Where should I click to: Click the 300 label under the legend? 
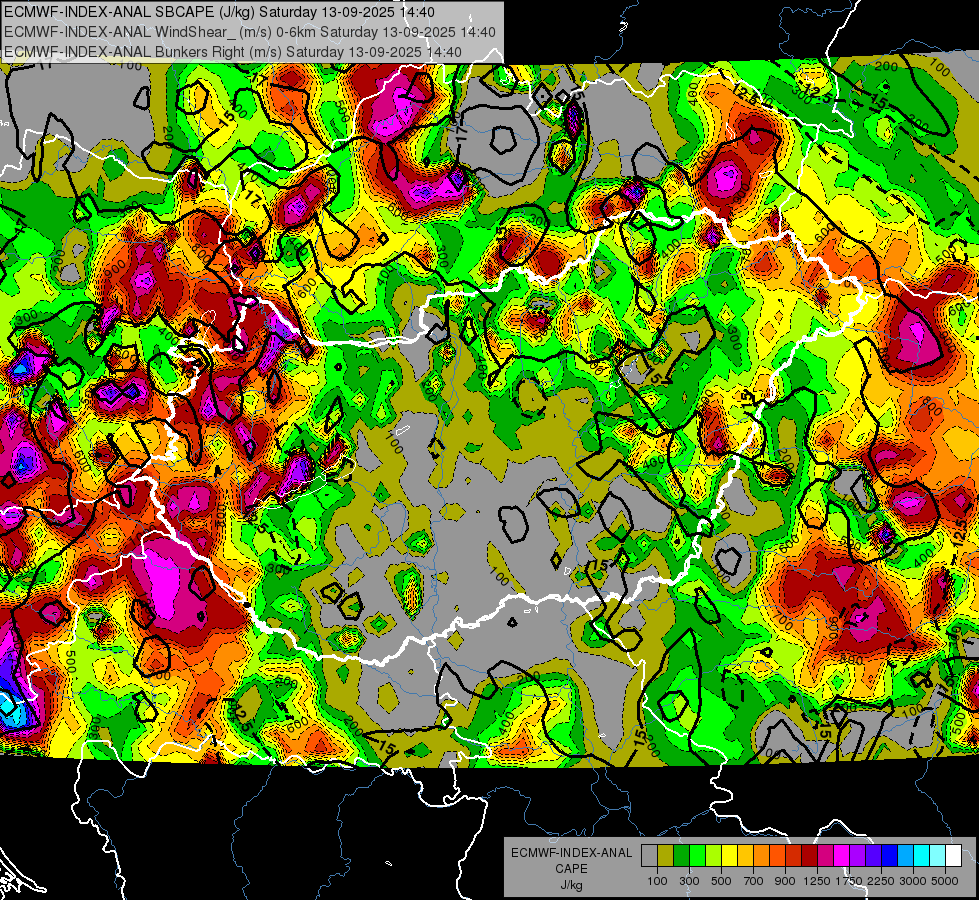point(689,881)
